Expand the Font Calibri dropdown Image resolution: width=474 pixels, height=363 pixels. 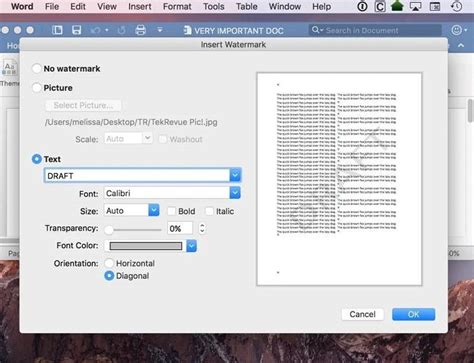point(235,193)
